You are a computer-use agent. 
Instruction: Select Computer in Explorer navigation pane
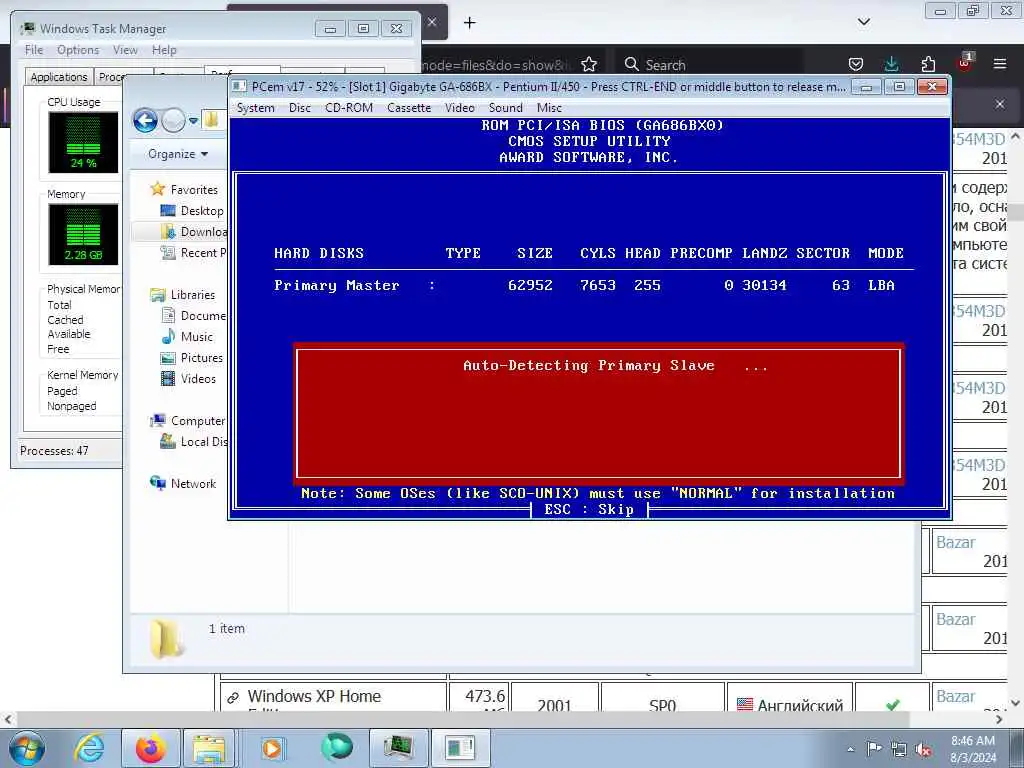coord(198,421)
